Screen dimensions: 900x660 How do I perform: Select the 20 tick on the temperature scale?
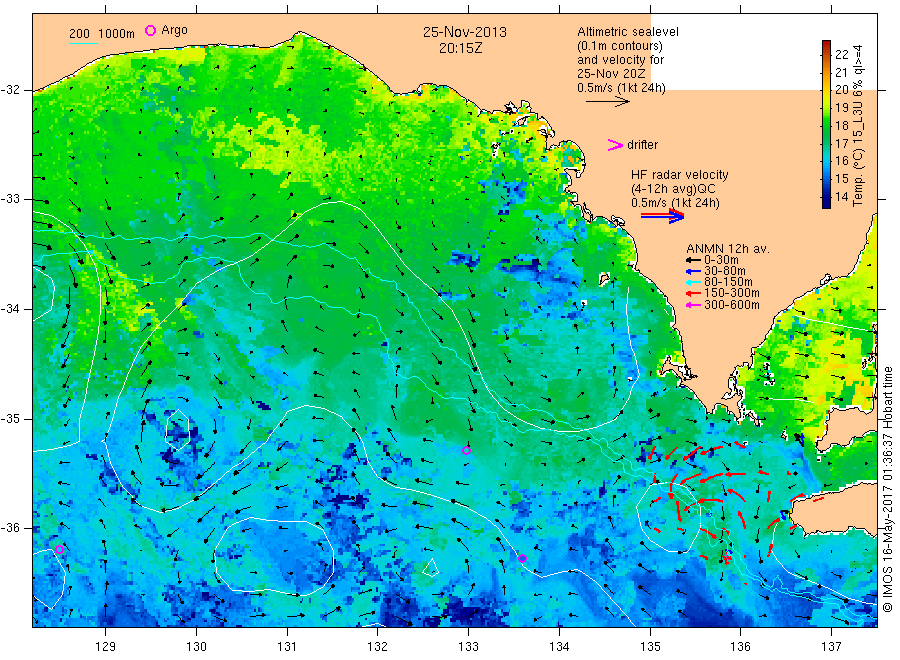coord(841,90)
